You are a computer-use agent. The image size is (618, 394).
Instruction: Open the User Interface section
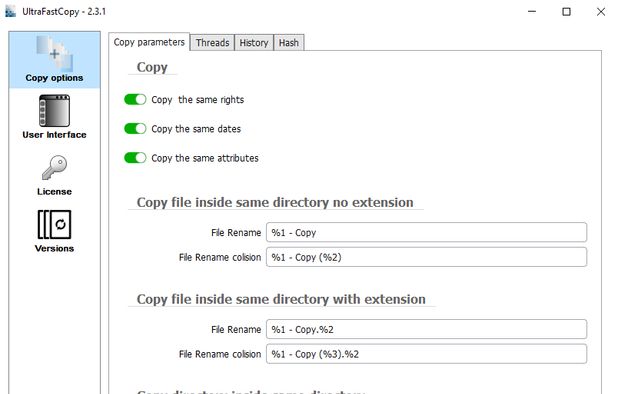(x=54, y=117)
